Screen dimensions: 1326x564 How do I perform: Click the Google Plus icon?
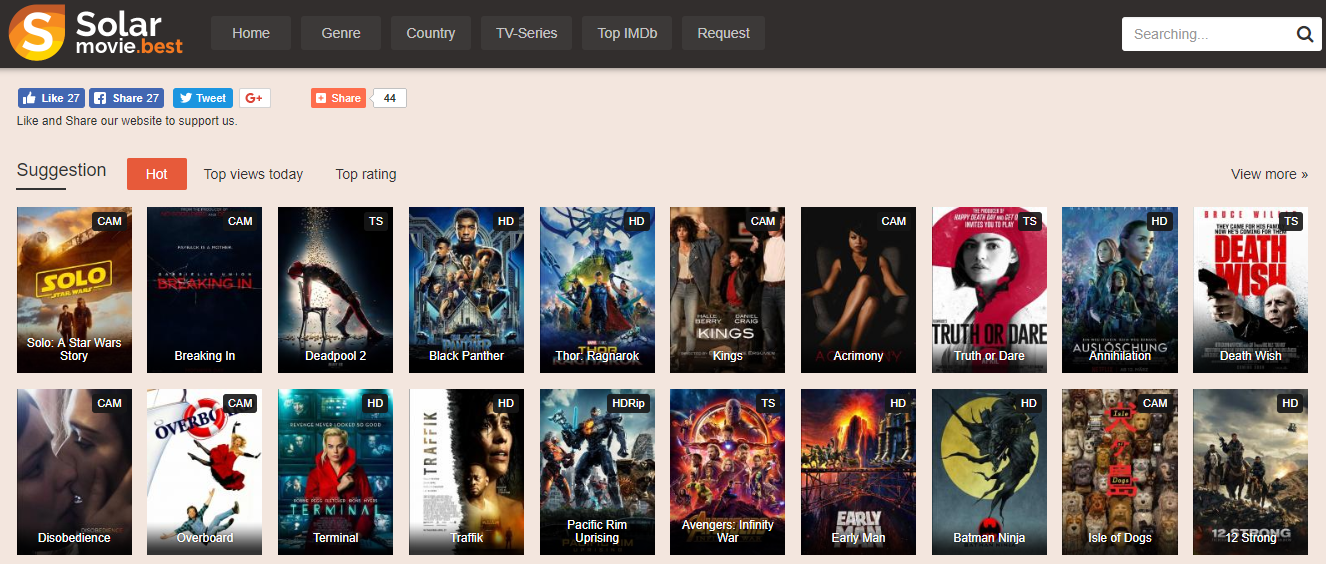point(255,98)
